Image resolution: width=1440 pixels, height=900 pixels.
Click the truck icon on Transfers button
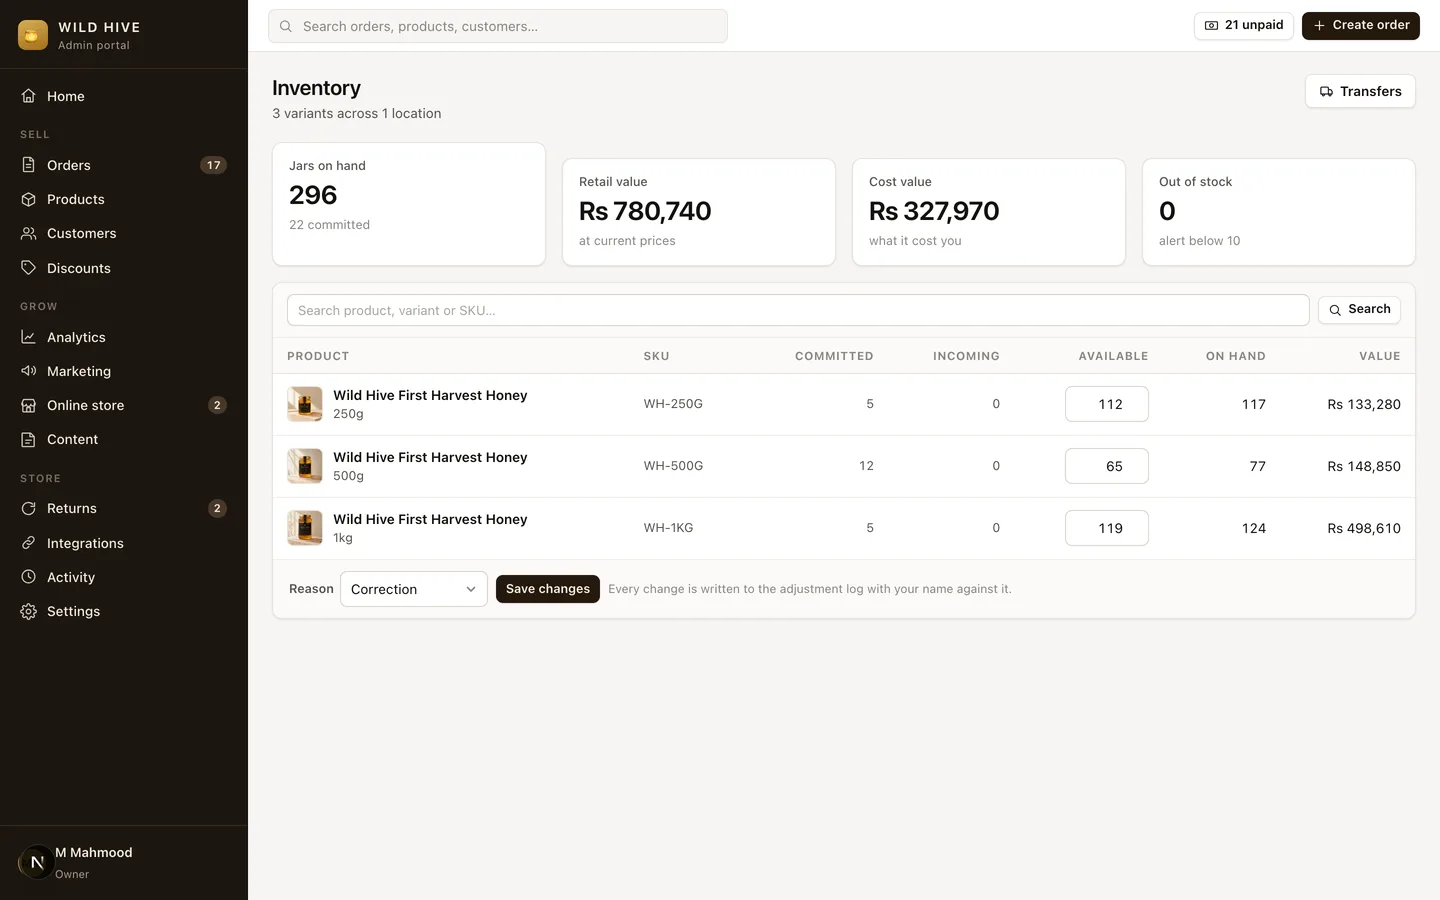click(x=1326, y=91)
